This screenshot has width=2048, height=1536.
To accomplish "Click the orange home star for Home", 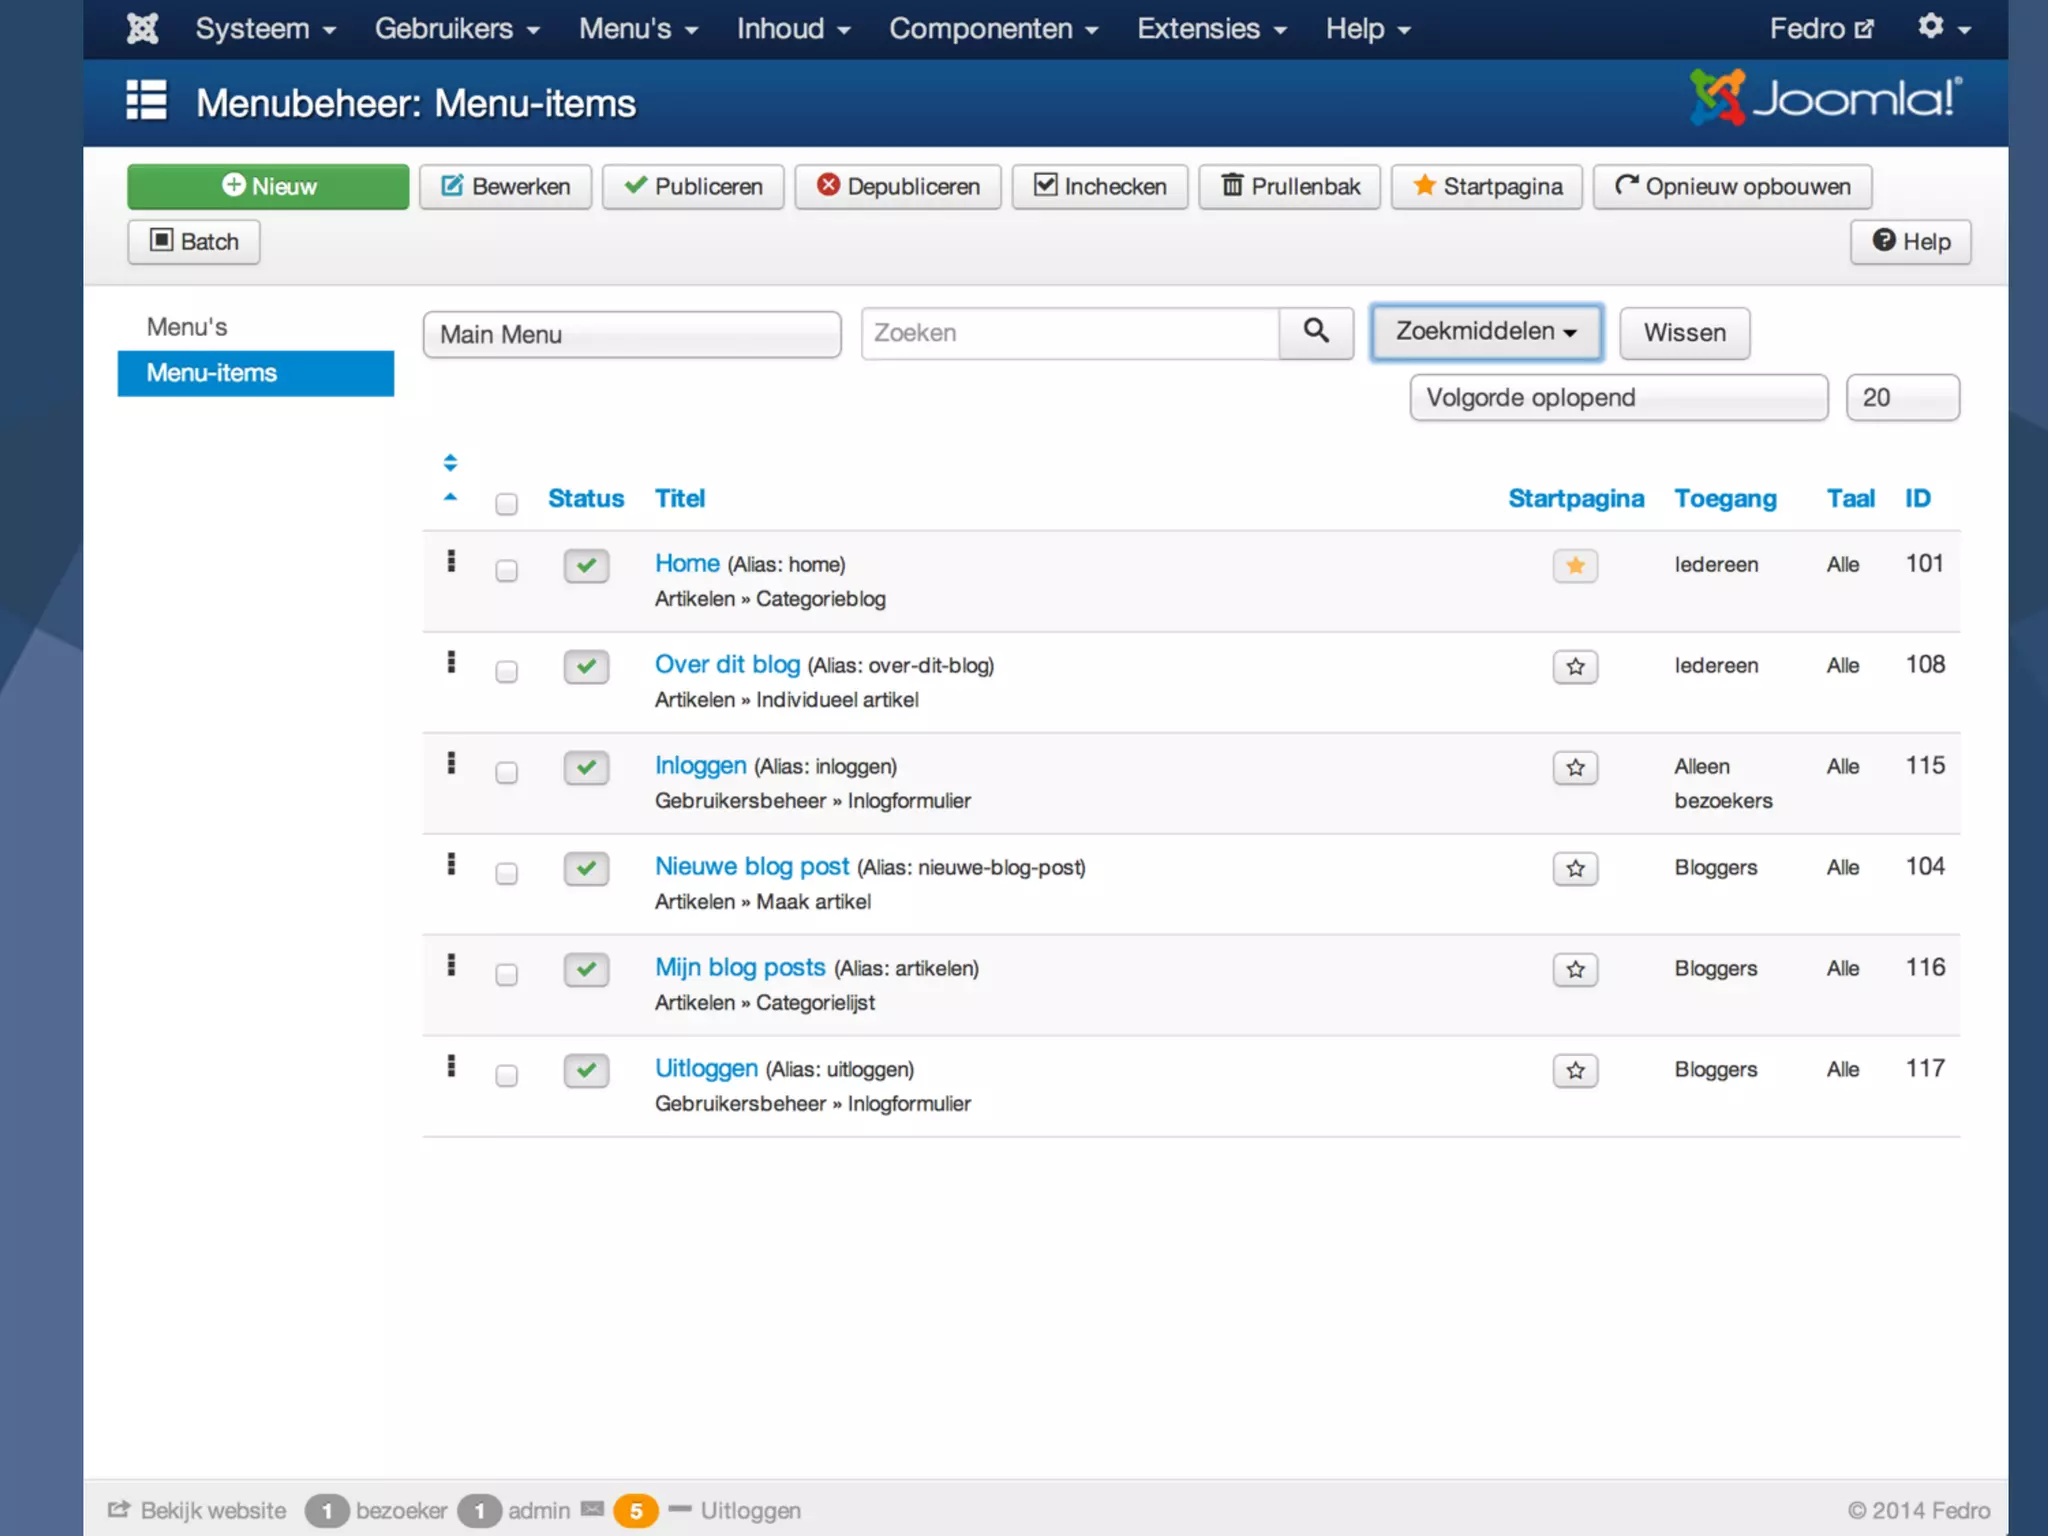I will point(1575,565).
